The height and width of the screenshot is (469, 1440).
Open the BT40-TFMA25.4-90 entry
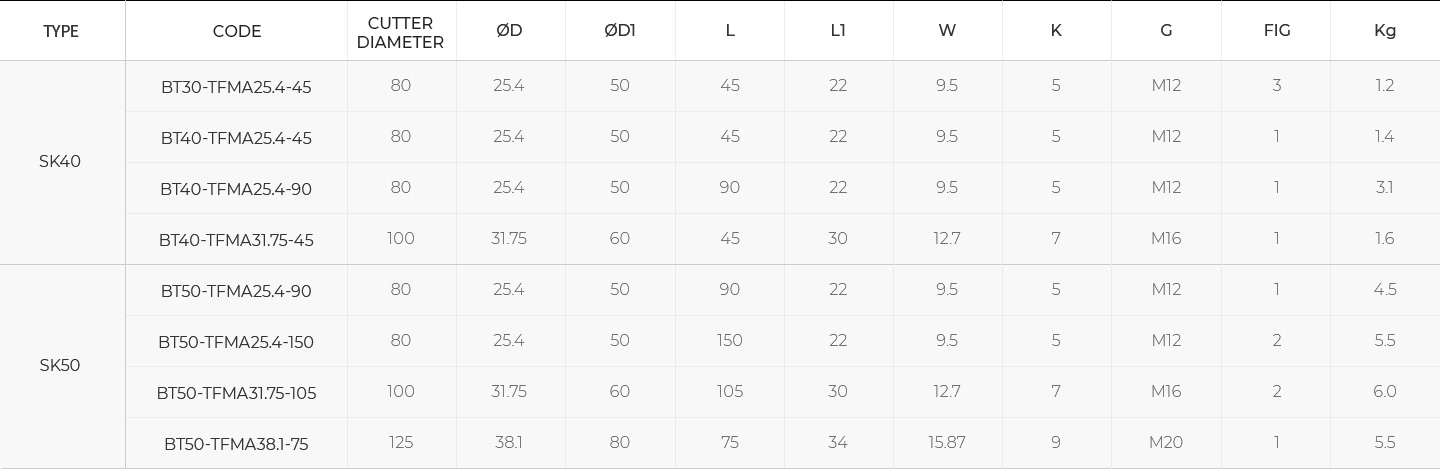236,189
